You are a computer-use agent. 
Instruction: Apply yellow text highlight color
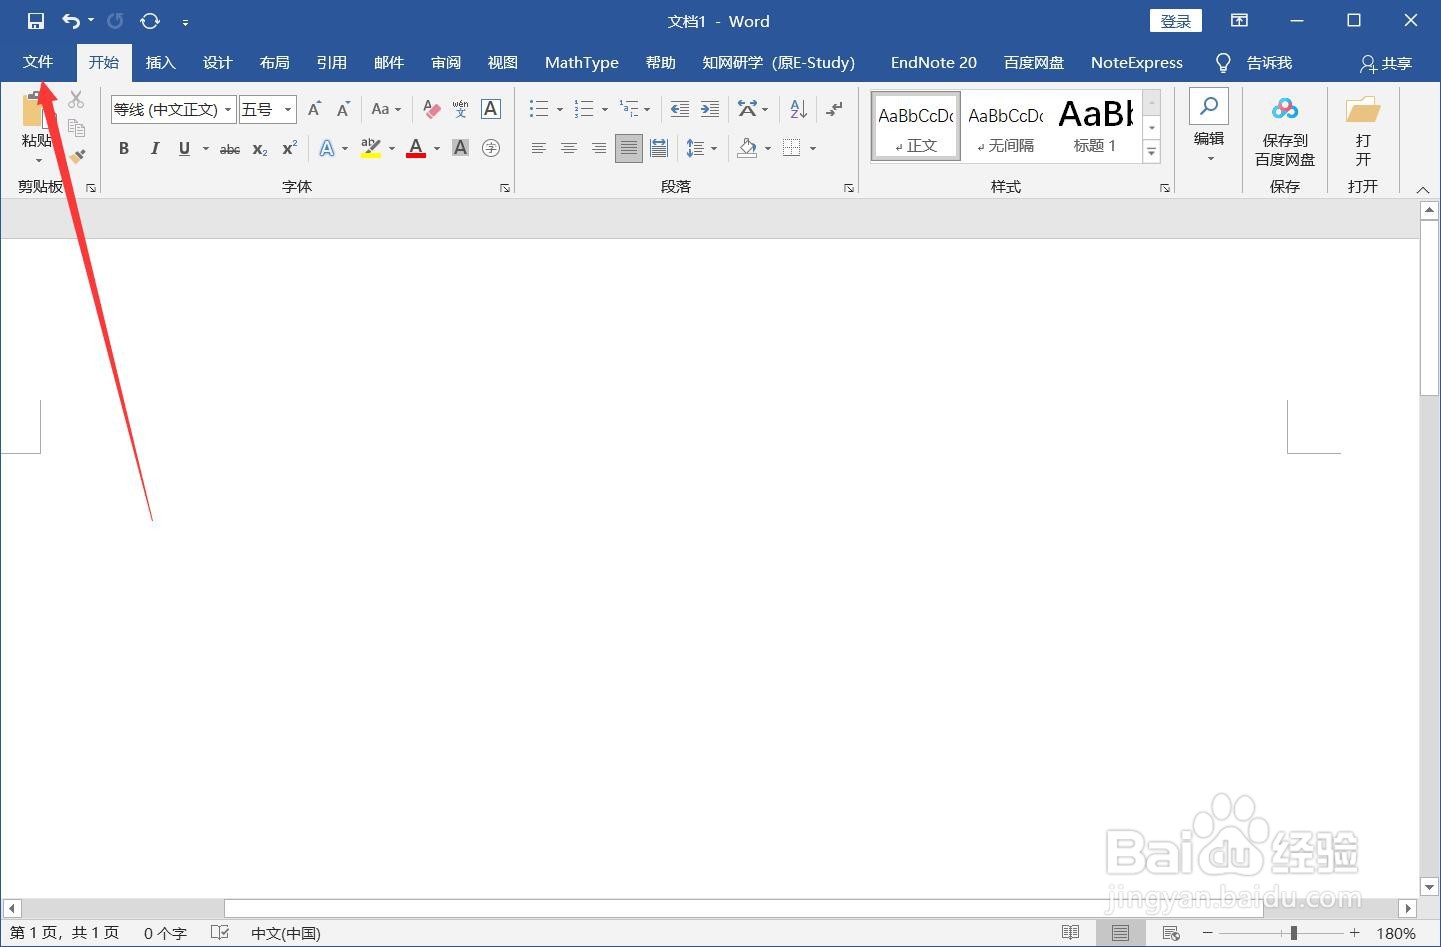coord(371,148)
